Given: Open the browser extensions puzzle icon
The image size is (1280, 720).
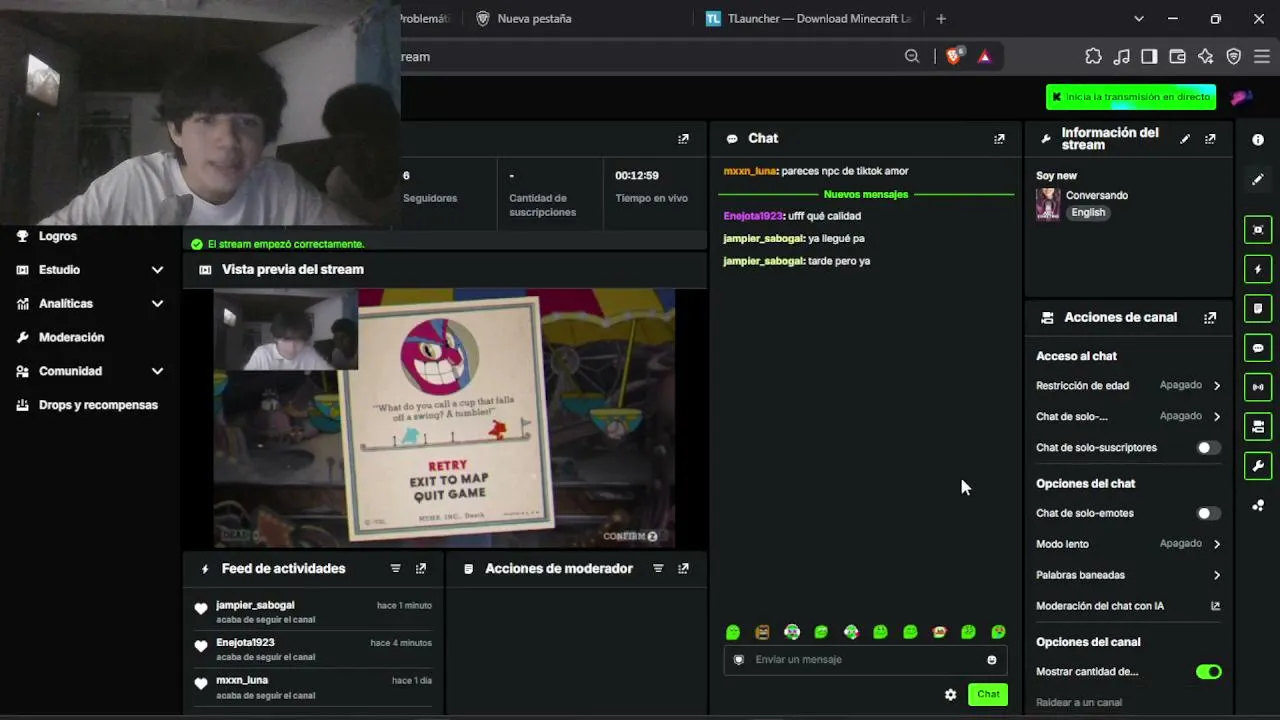Looking at the screenshot, I should pos(1093,57).
